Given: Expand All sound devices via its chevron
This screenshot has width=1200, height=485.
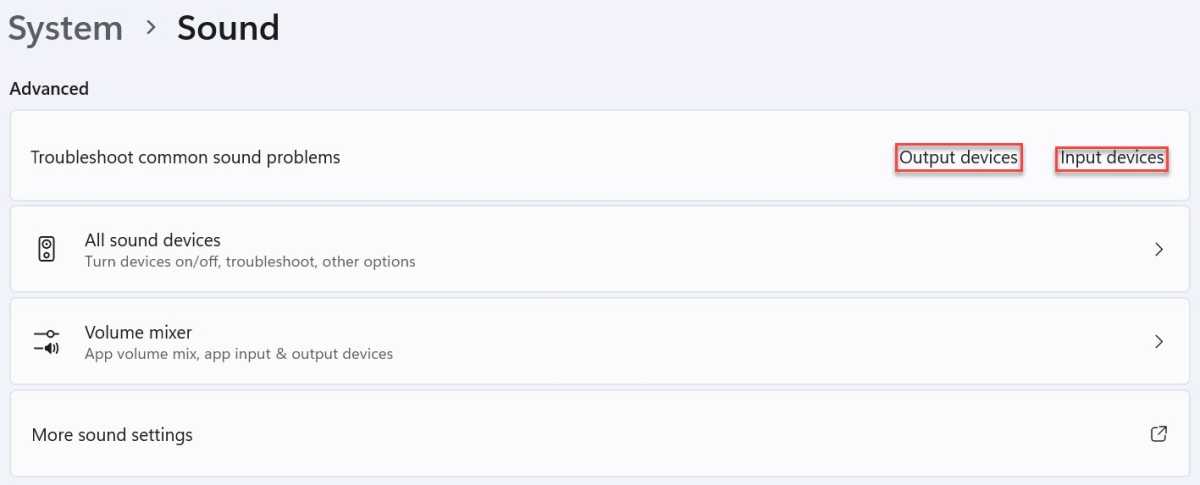Looking at the screenshot, I should (1159, 250).
